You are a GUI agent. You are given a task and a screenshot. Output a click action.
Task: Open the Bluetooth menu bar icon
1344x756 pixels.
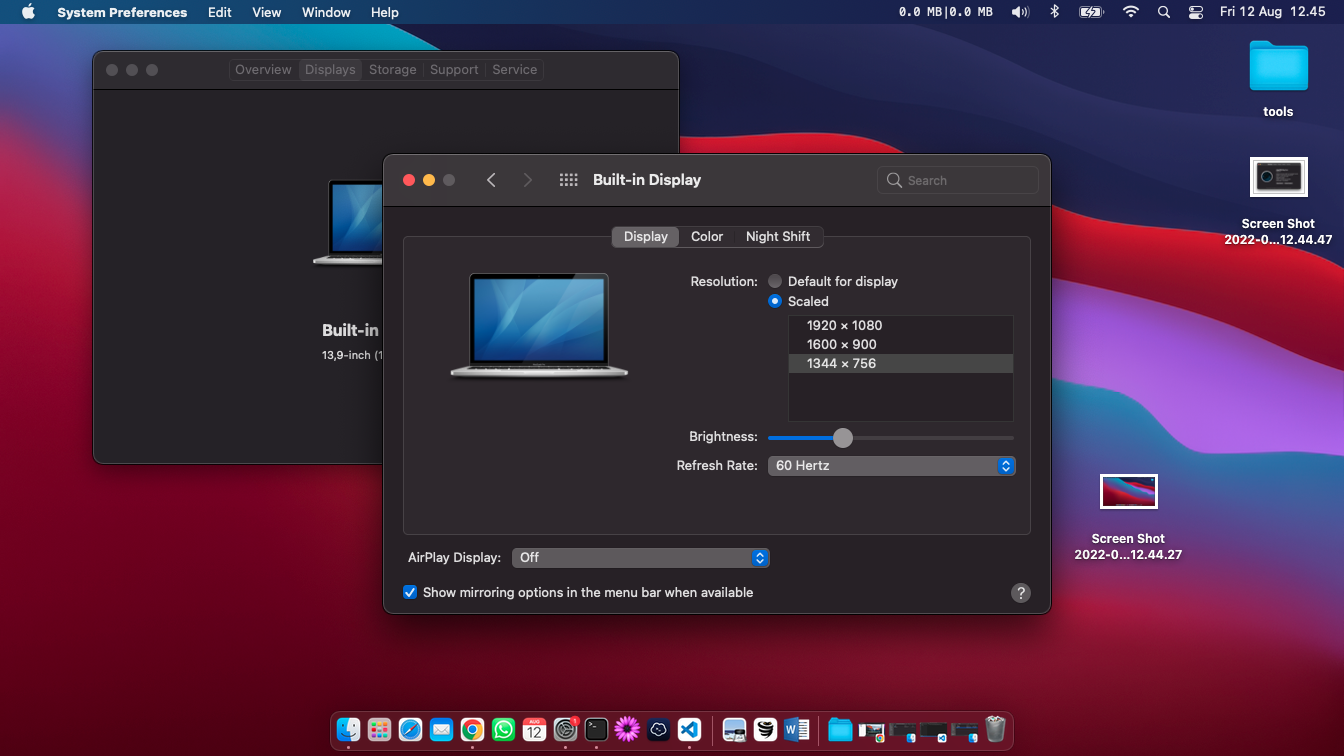[1054, 12]
